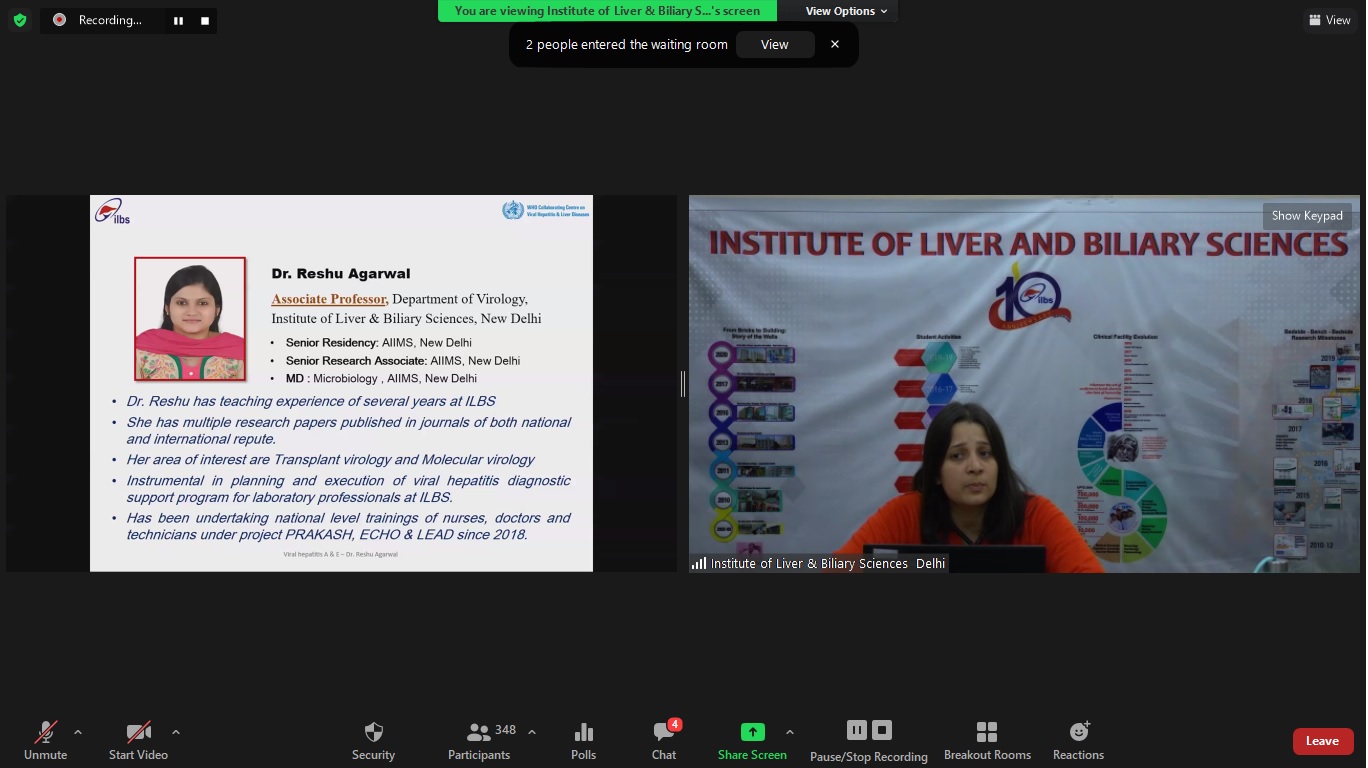Click the speaker video of Institute of Liver
The image size is (1368, 768).
1024,384
